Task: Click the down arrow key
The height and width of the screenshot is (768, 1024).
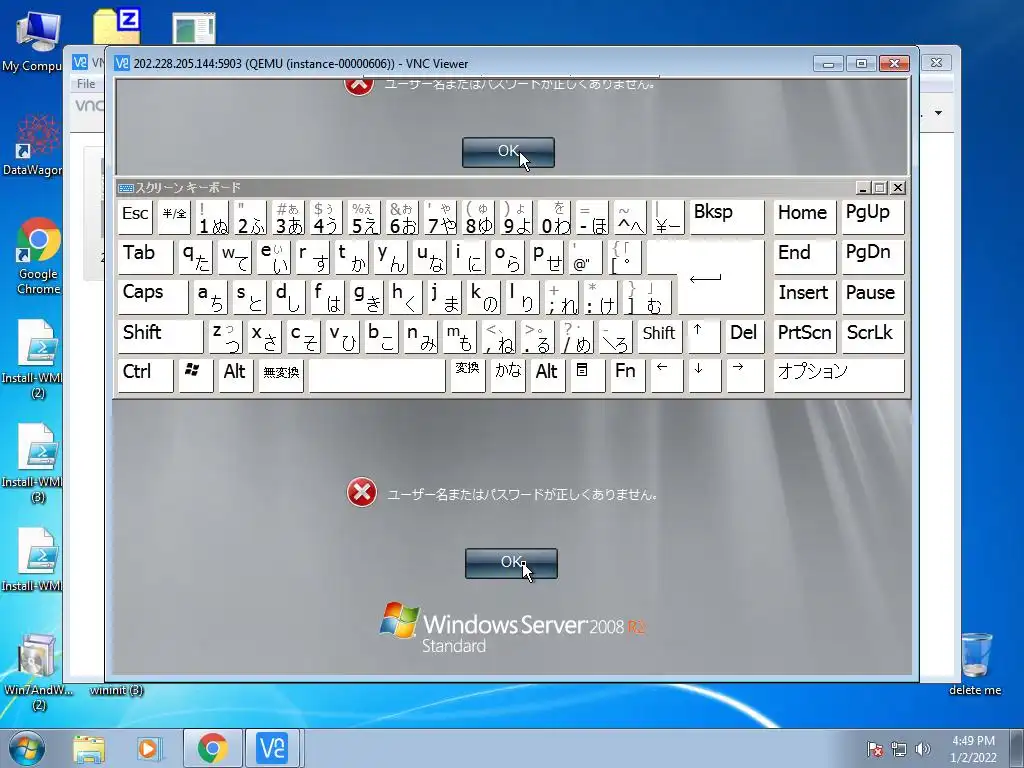Action: [x=704, y=376]
